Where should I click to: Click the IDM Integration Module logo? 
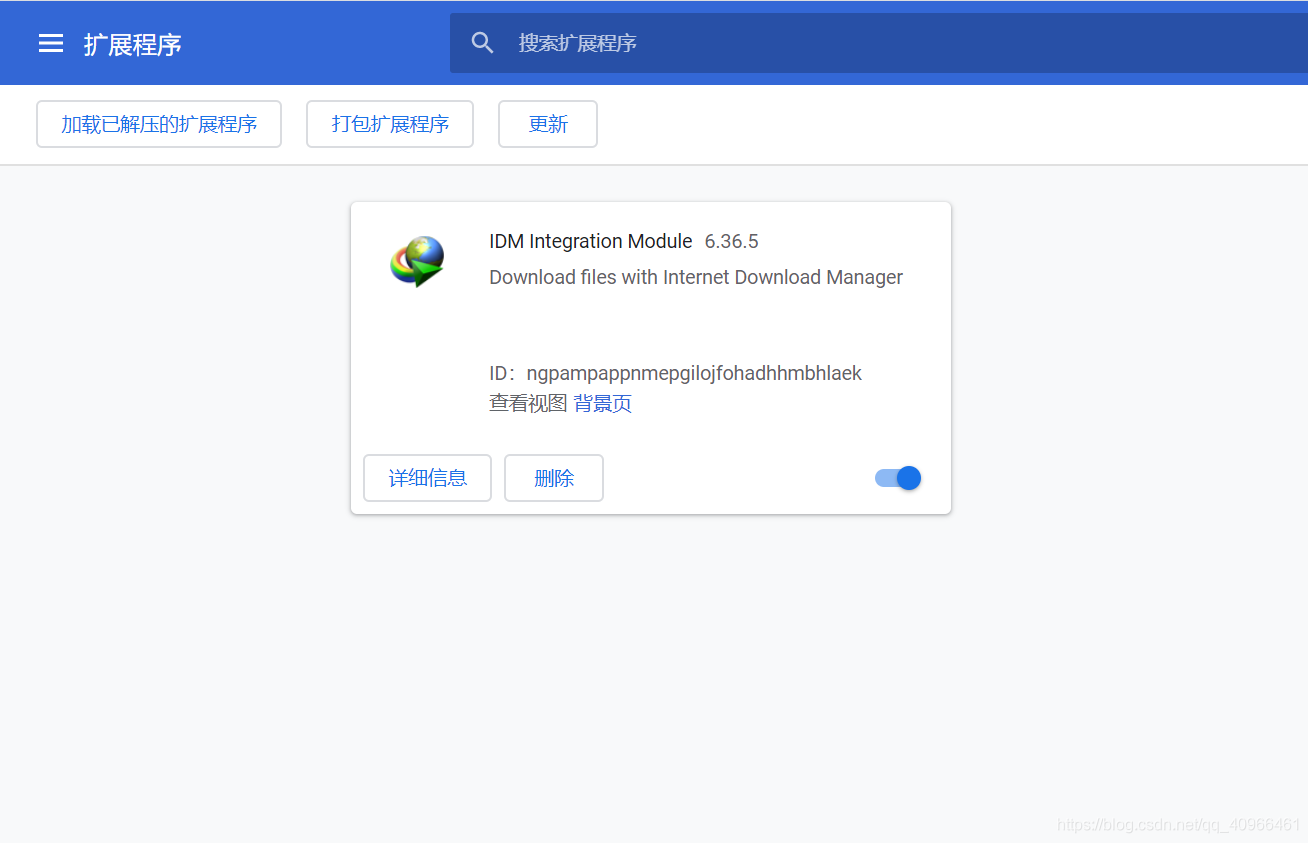pos(417,261)
